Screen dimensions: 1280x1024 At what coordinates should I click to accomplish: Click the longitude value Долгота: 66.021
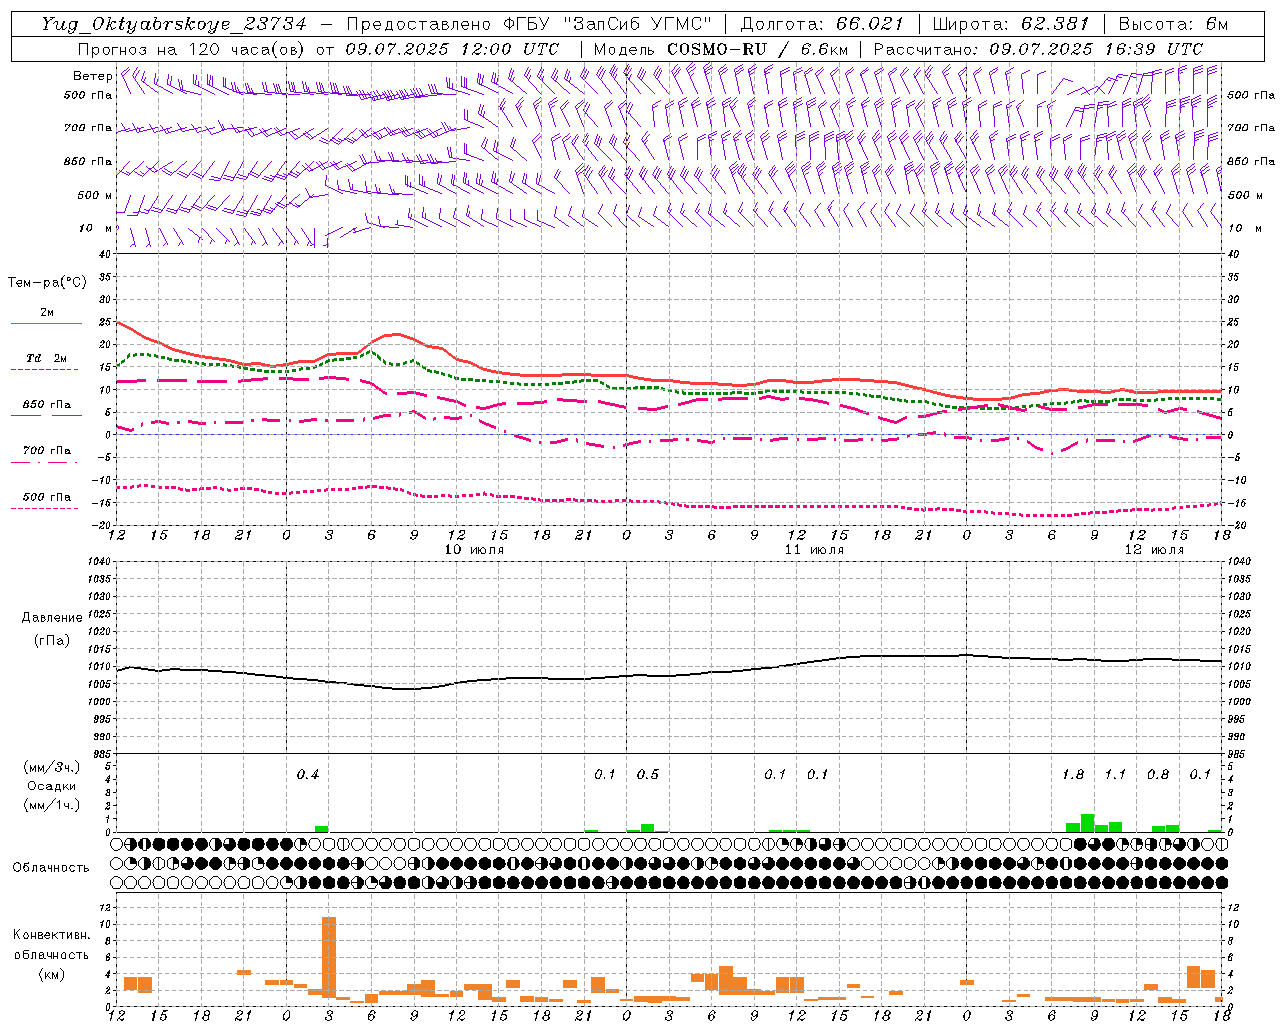pos(822,24)
